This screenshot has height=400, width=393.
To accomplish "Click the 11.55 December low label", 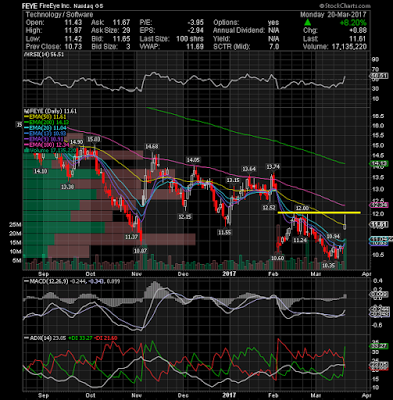I will coord(224,232).
